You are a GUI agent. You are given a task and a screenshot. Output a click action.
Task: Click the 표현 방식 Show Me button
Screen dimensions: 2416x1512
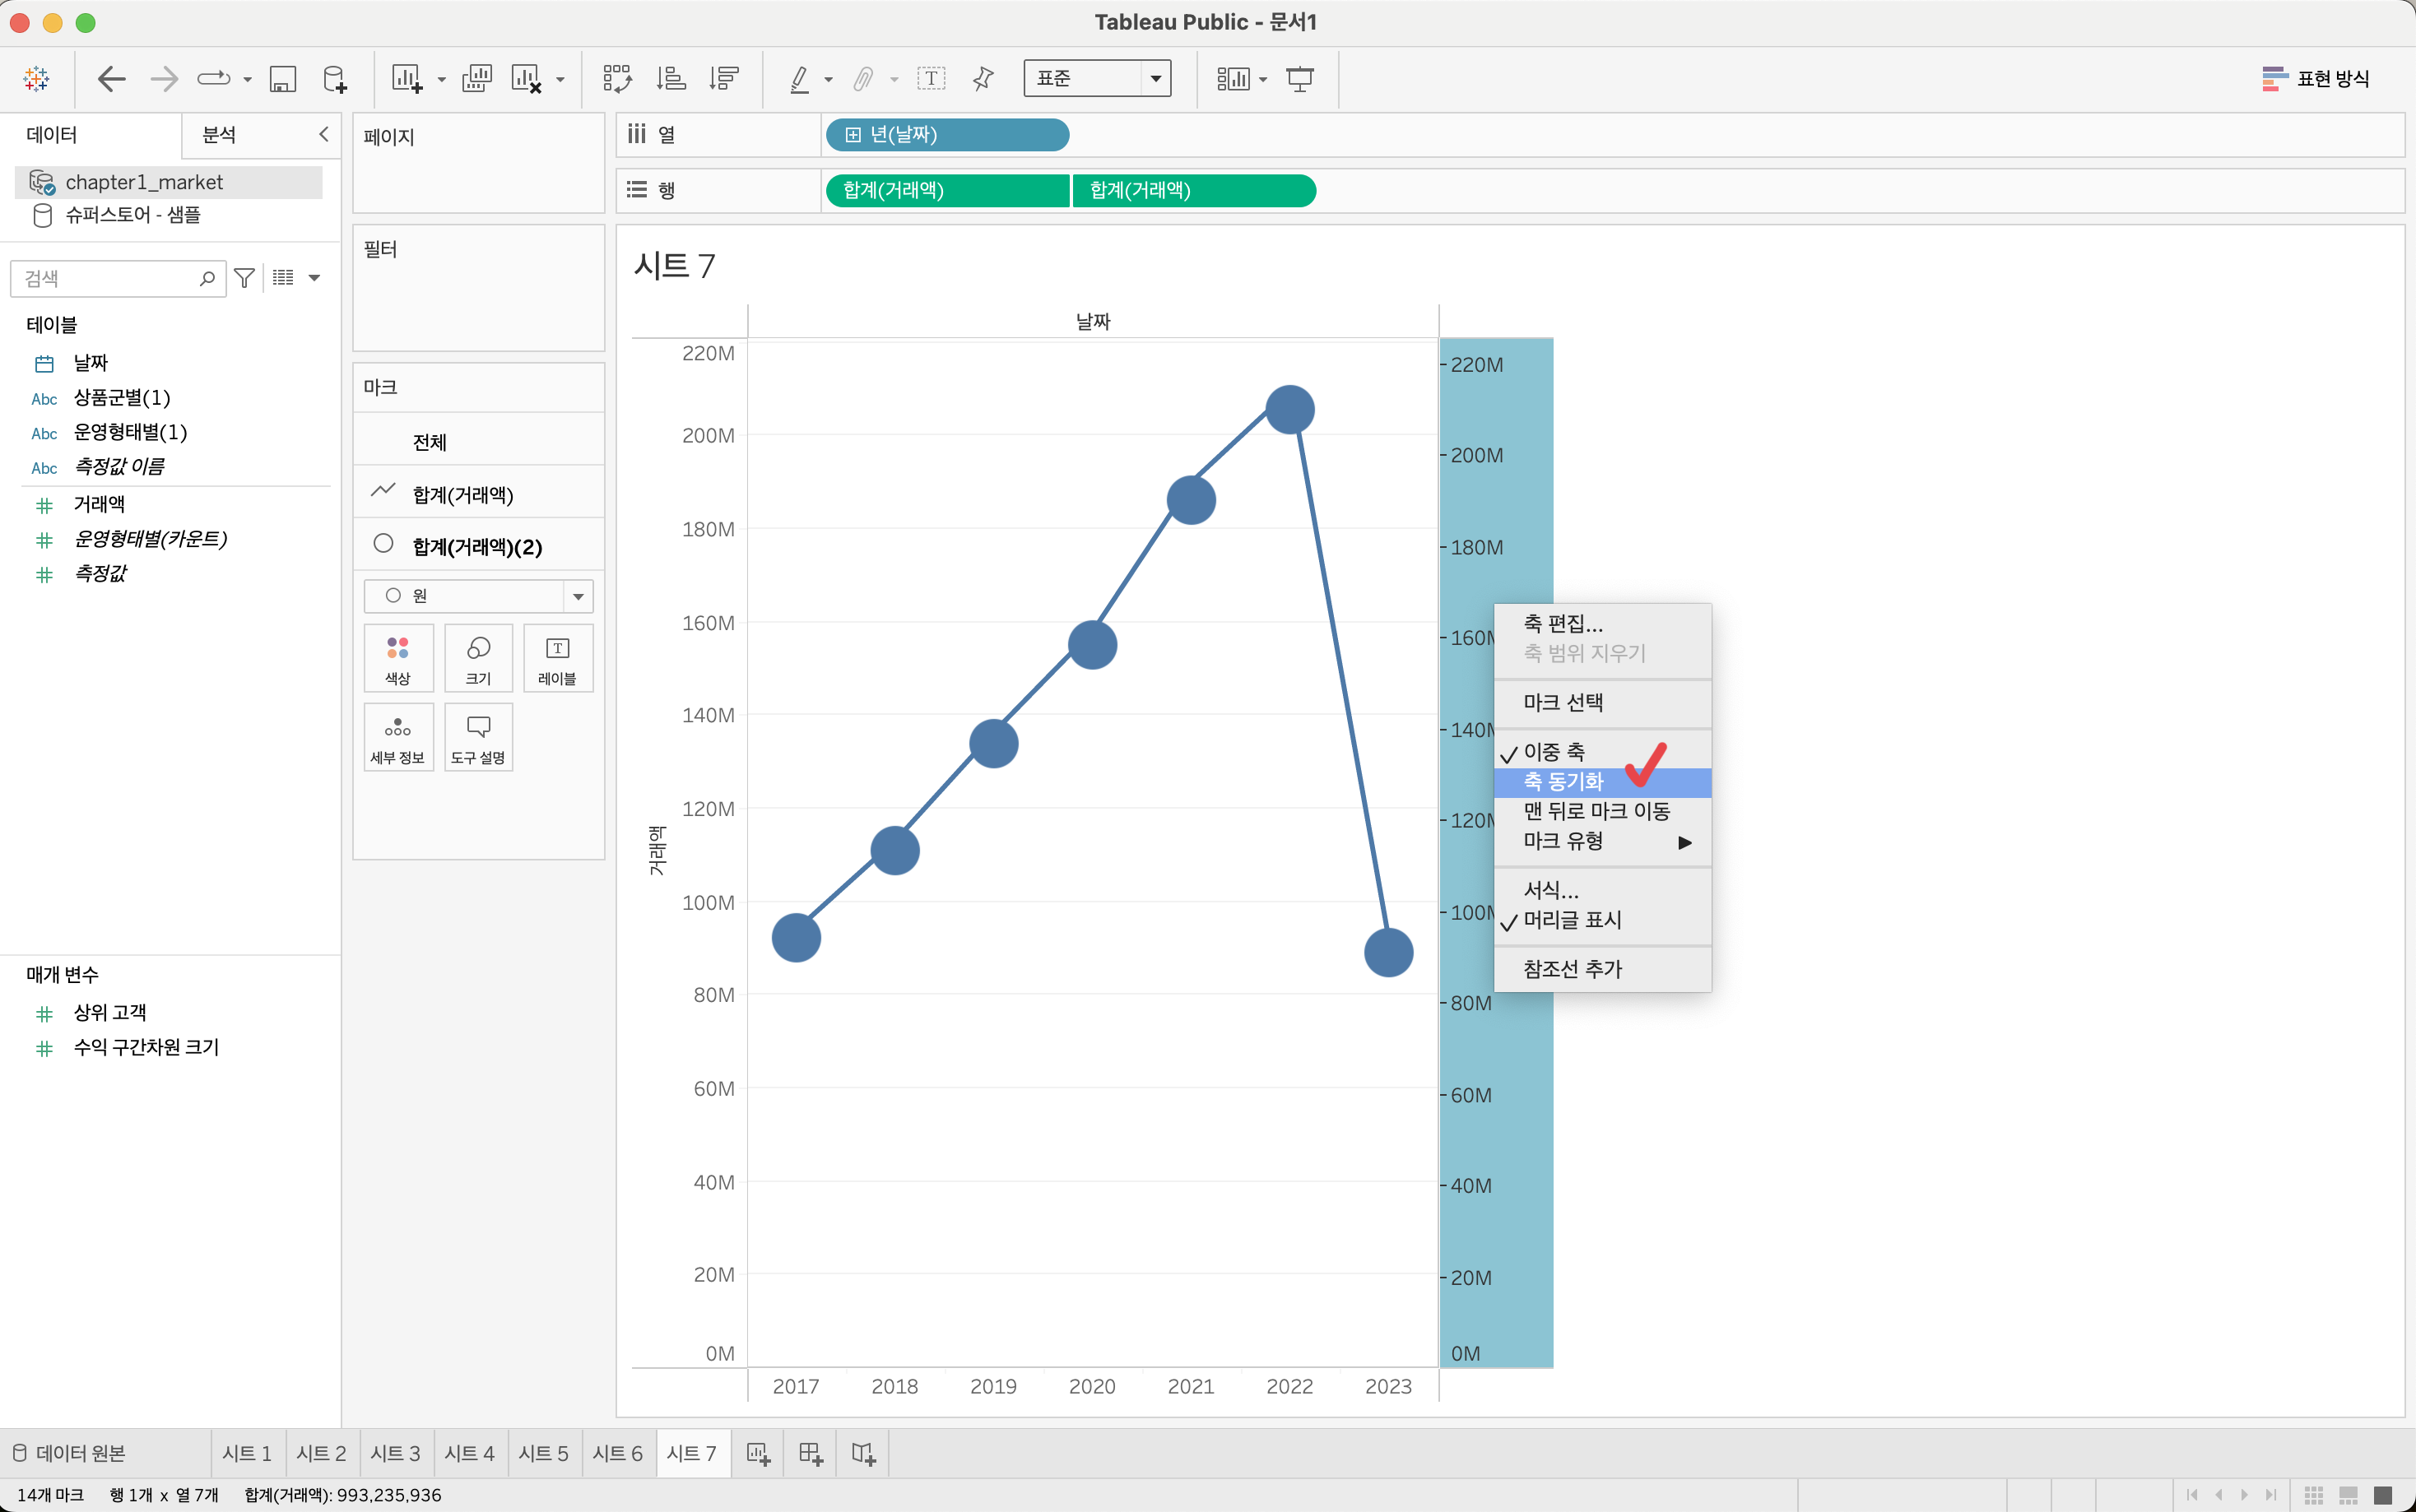[2316, 78]
